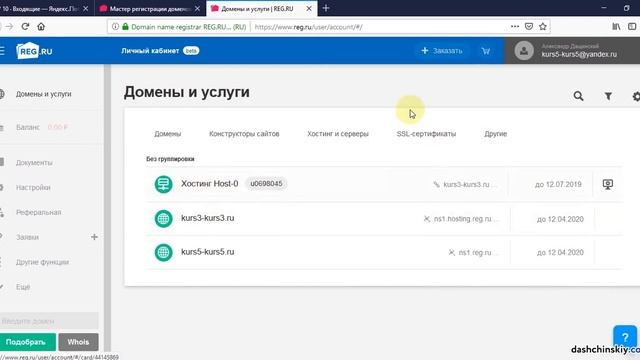640x360 pixels.
Task: Expand the Ещё sidebar item
Action: pos(23,287)
